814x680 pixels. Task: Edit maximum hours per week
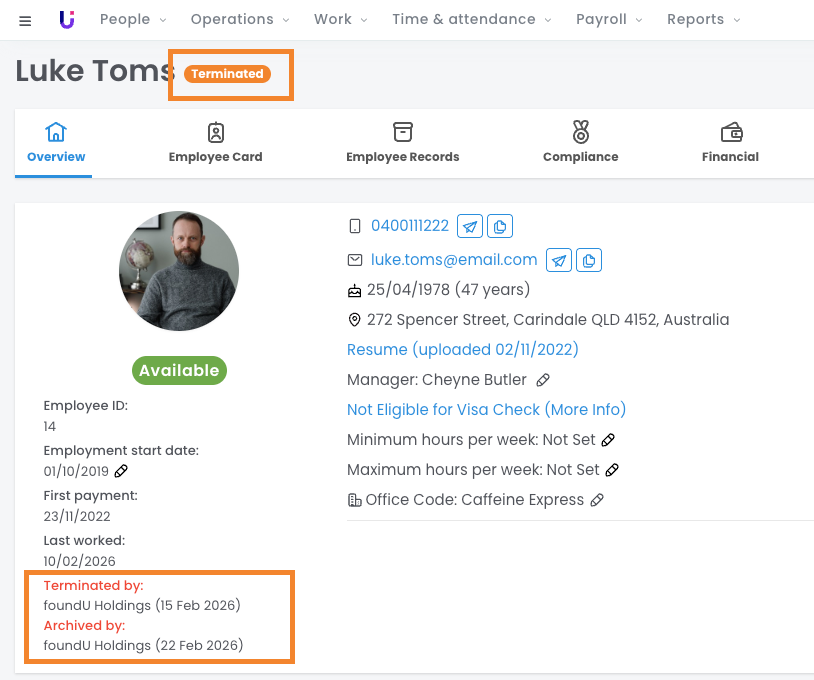click(612, 470)
